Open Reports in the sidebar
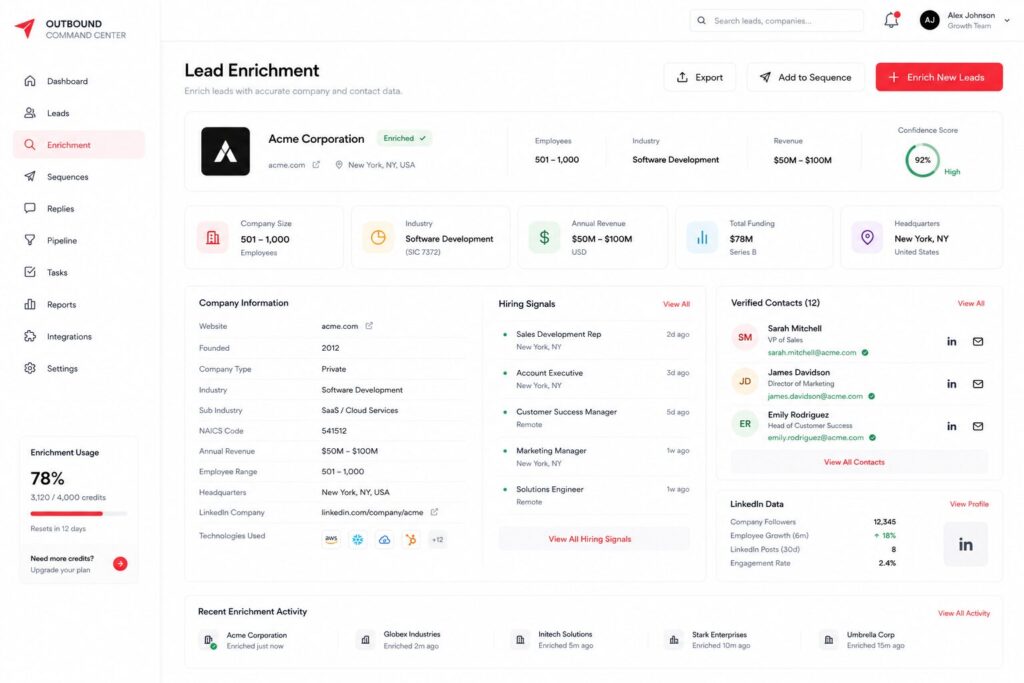Image resolution: width=1024 pixels, height=683 pixels. [x=78, y=304]
